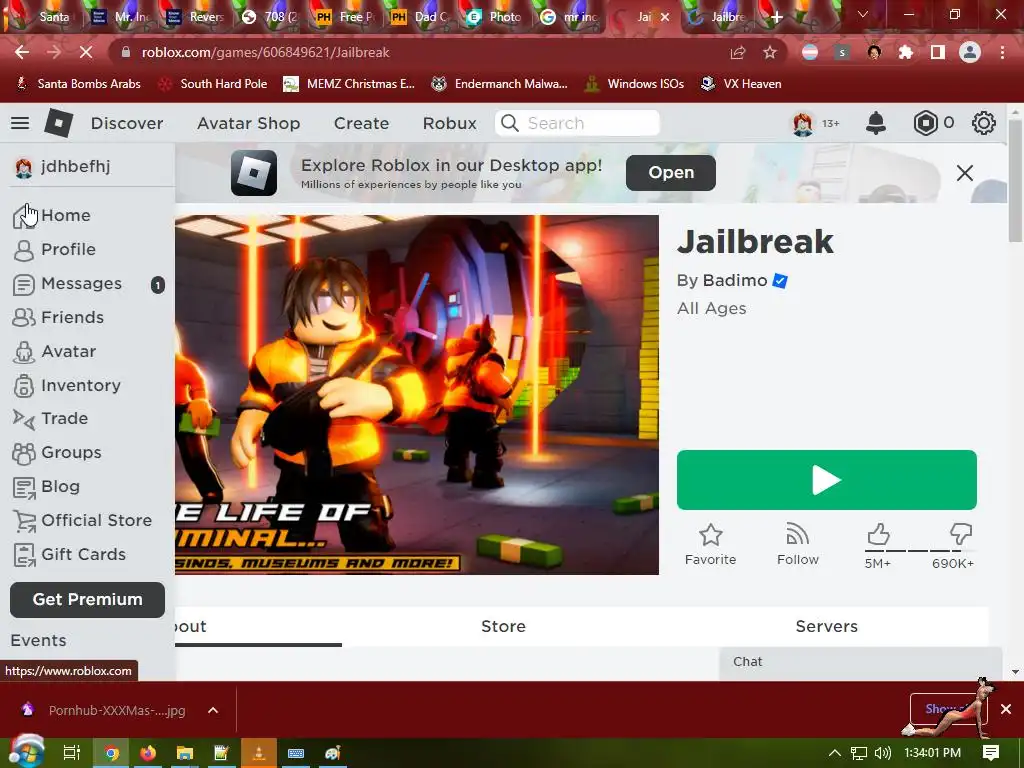Image resolution: width=1024 pixels, height=768 pixels.
Task: Bookmark this page with the star
Action: pyautogui.click(x=770, y=52)
